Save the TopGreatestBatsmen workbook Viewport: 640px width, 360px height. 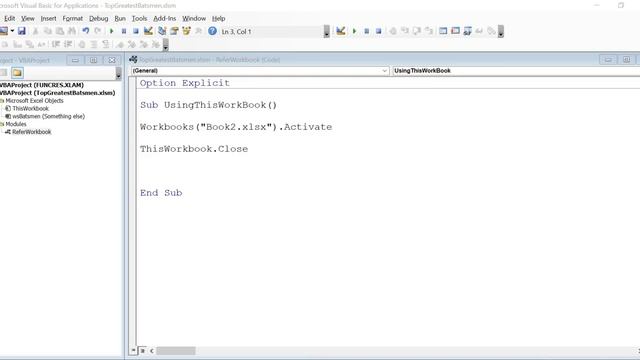(22, 31)
